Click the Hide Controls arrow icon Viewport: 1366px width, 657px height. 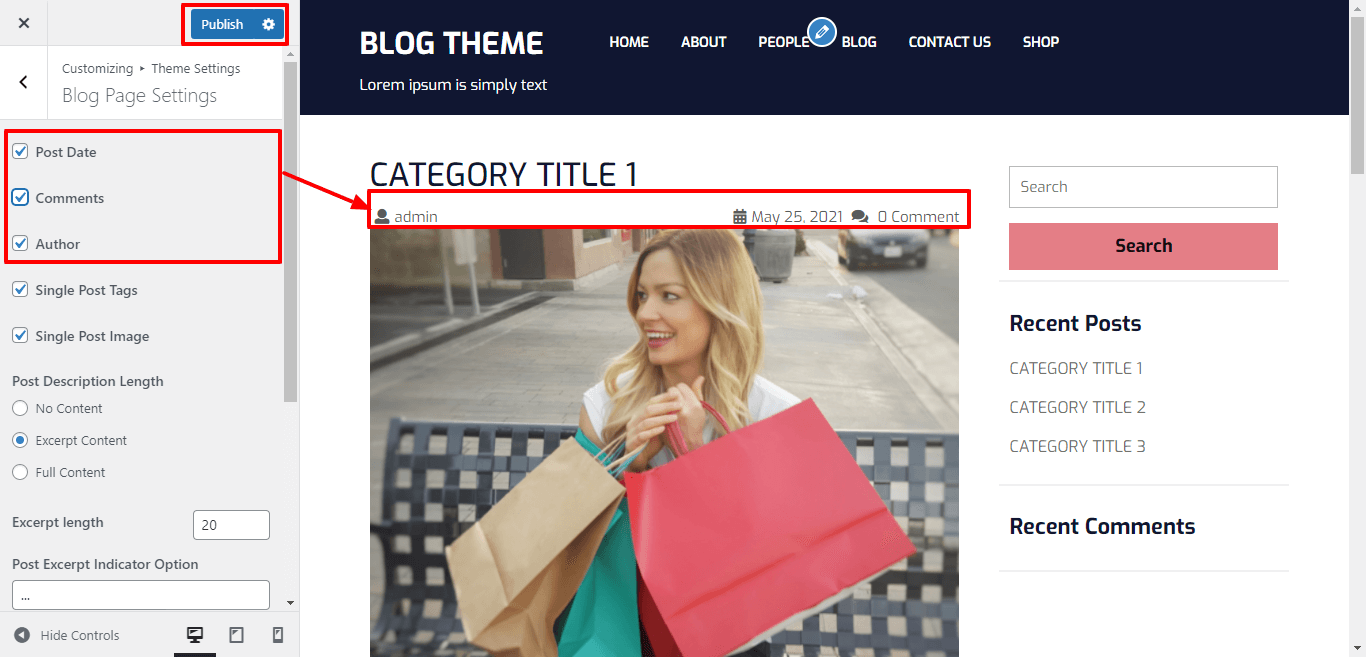[22, 635]
